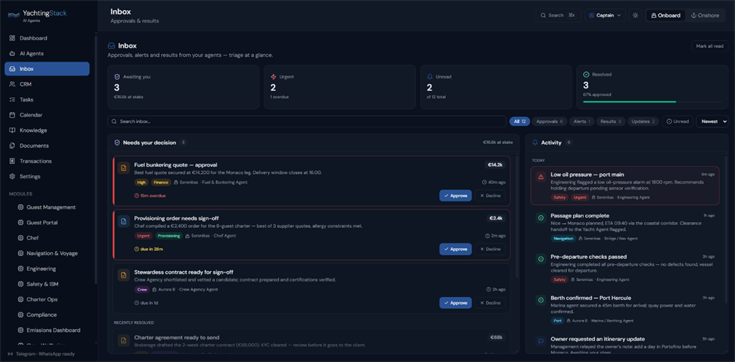Open the Calendar page
Screen dimensions: 735x362
pyautogui.click(x=47, y=115)
